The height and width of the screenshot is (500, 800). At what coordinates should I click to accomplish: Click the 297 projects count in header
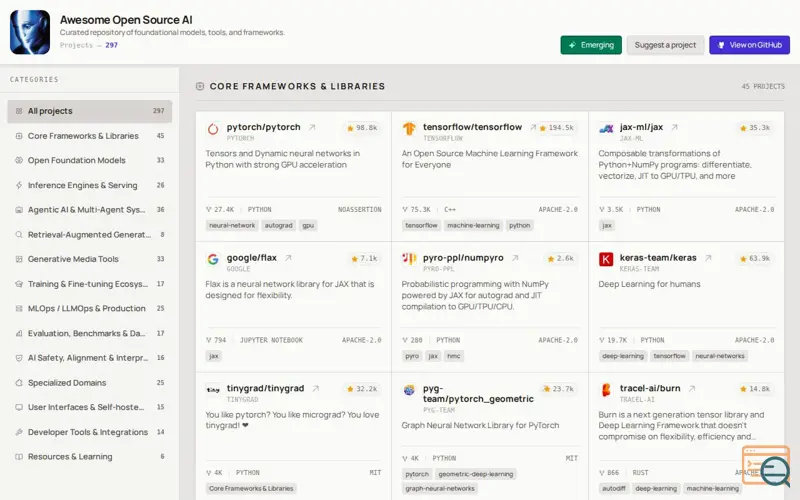112,45
